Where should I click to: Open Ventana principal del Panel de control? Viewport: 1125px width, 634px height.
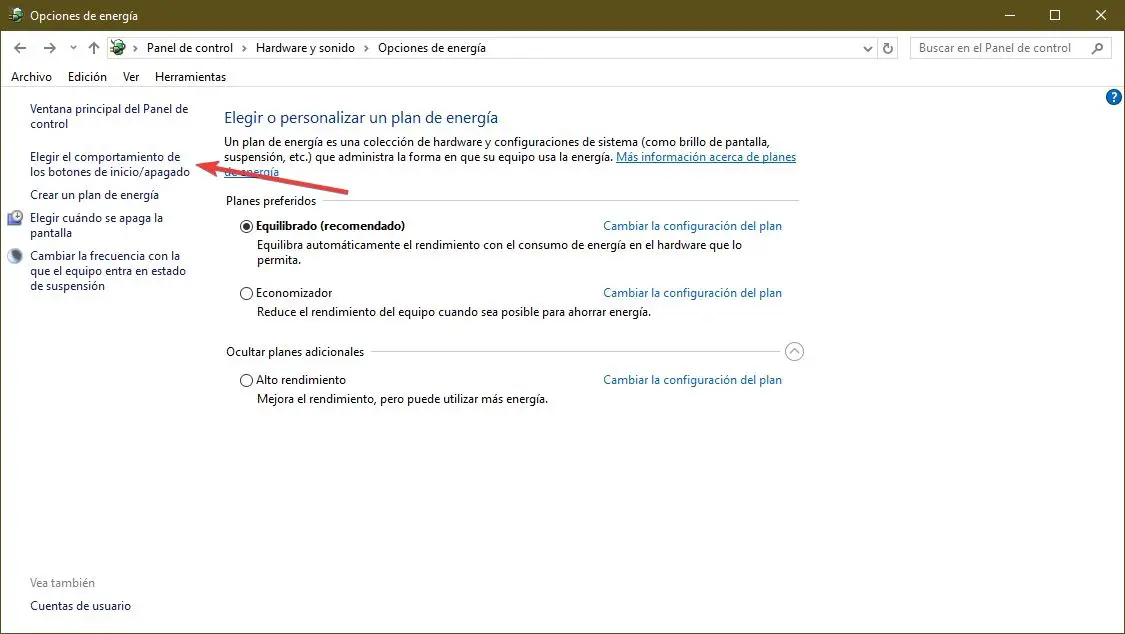pos(109,116)
